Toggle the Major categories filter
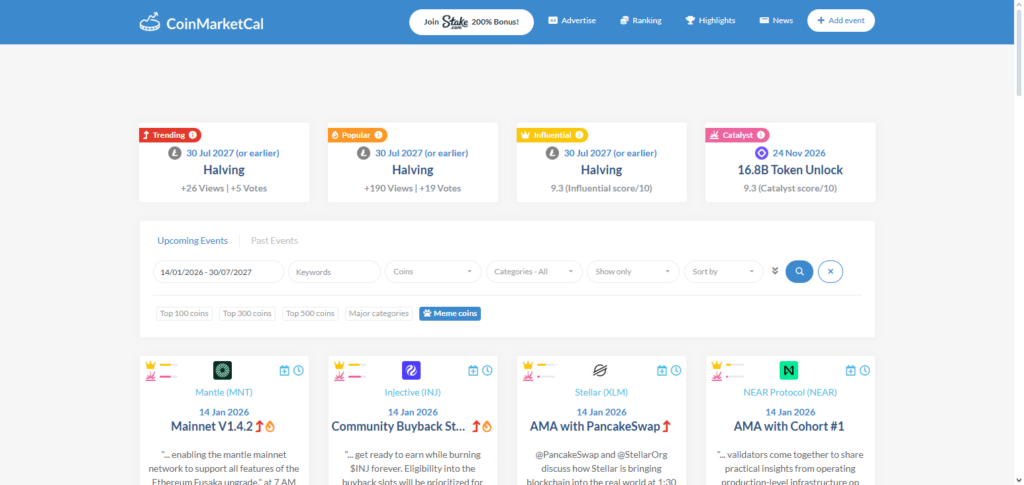 click(x=379, y=313)
